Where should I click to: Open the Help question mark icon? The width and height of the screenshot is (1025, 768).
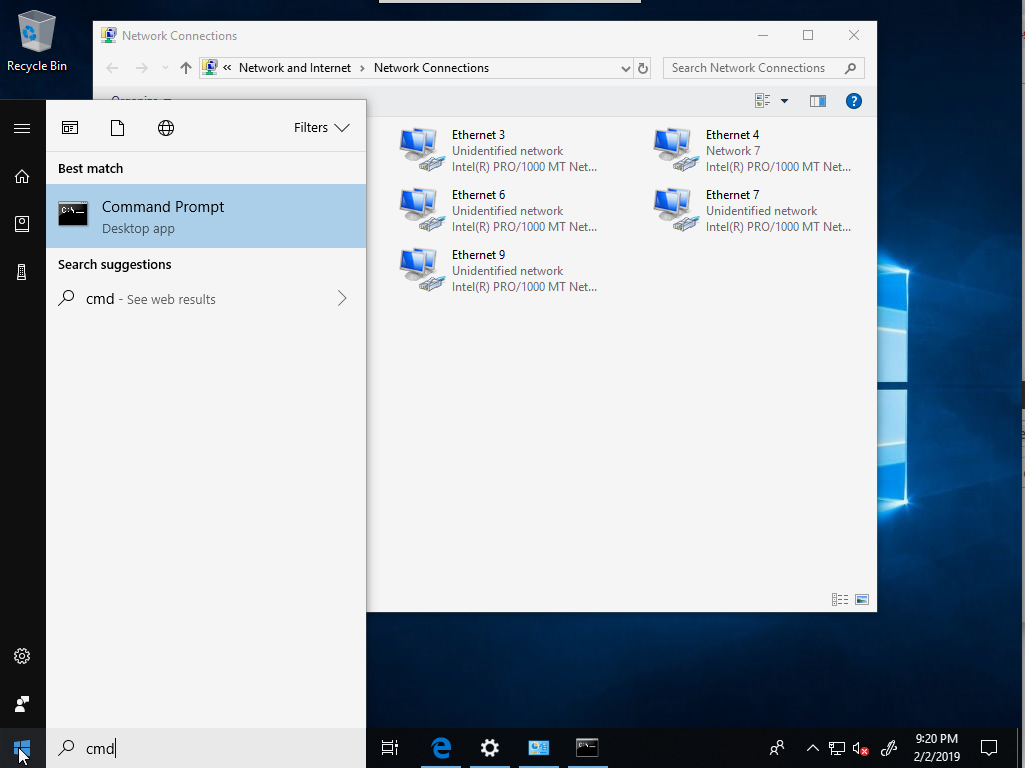pyautogui.click(x=853, y=101)
